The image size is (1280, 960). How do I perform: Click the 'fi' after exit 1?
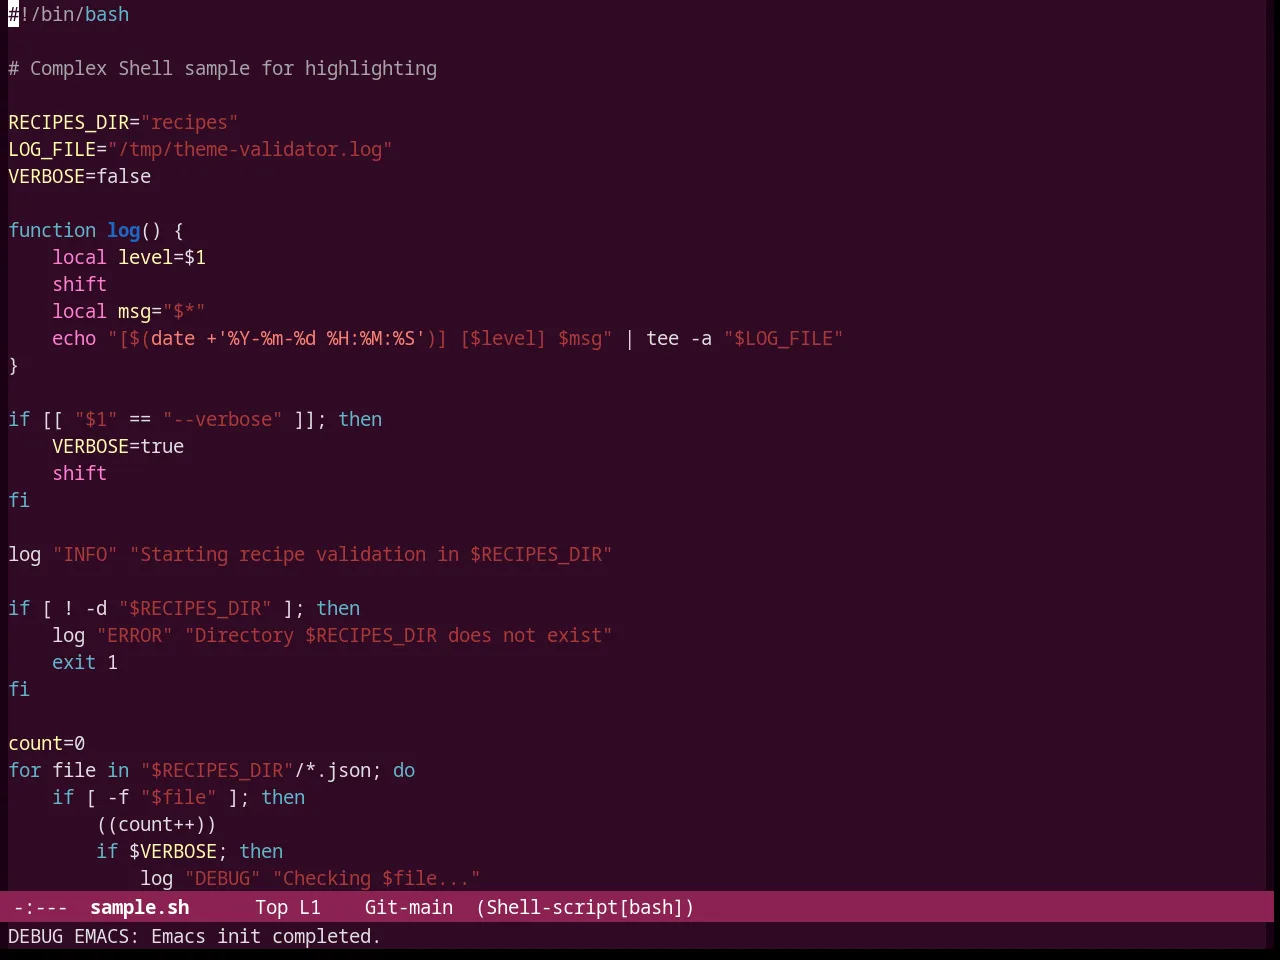click(19, 689)
